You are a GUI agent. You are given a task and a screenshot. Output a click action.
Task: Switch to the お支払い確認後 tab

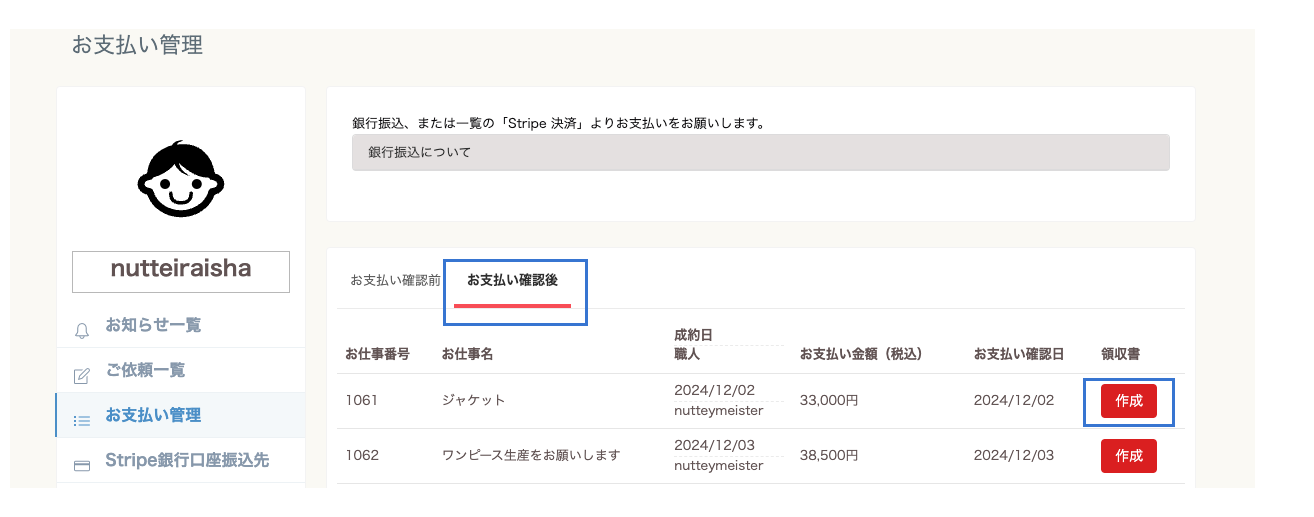512,281
